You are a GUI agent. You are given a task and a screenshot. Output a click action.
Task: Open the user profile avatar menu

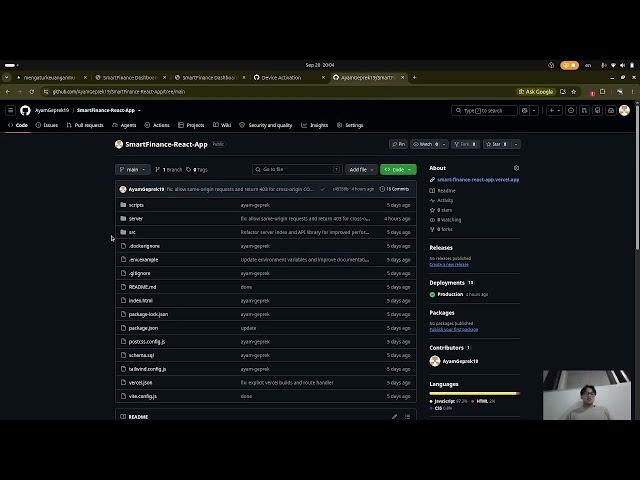click(x=624, y=110)
